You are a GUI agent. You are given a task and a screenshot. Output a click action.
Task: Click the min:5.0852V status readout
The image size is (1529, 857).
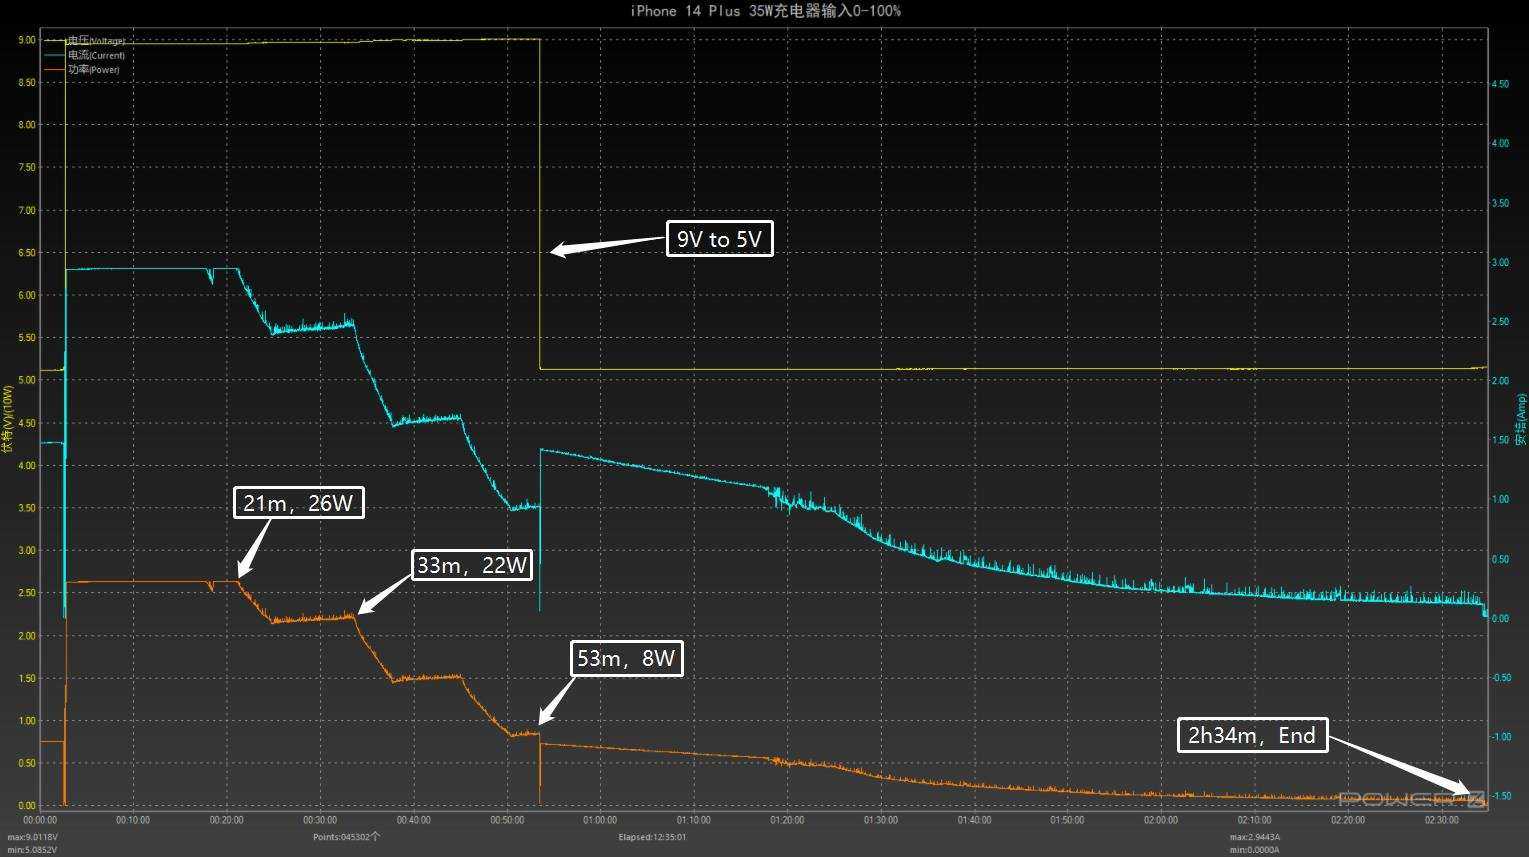[x=33, y=849]
